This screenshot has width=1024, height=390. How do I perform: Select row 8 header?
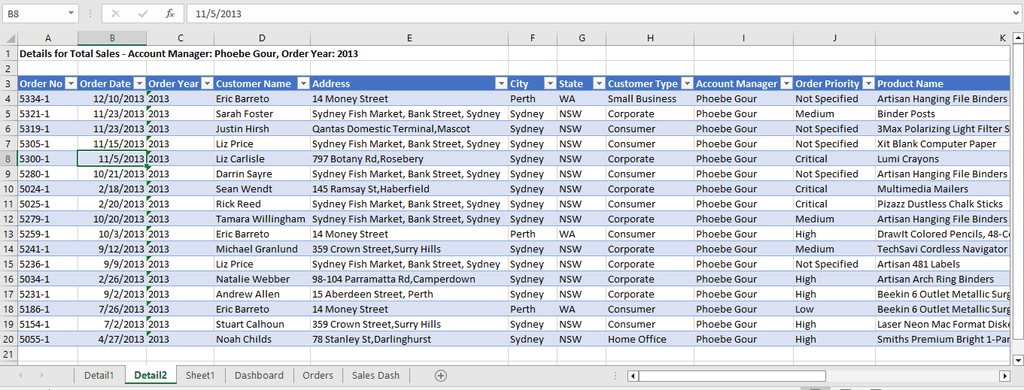pos(8,159)
